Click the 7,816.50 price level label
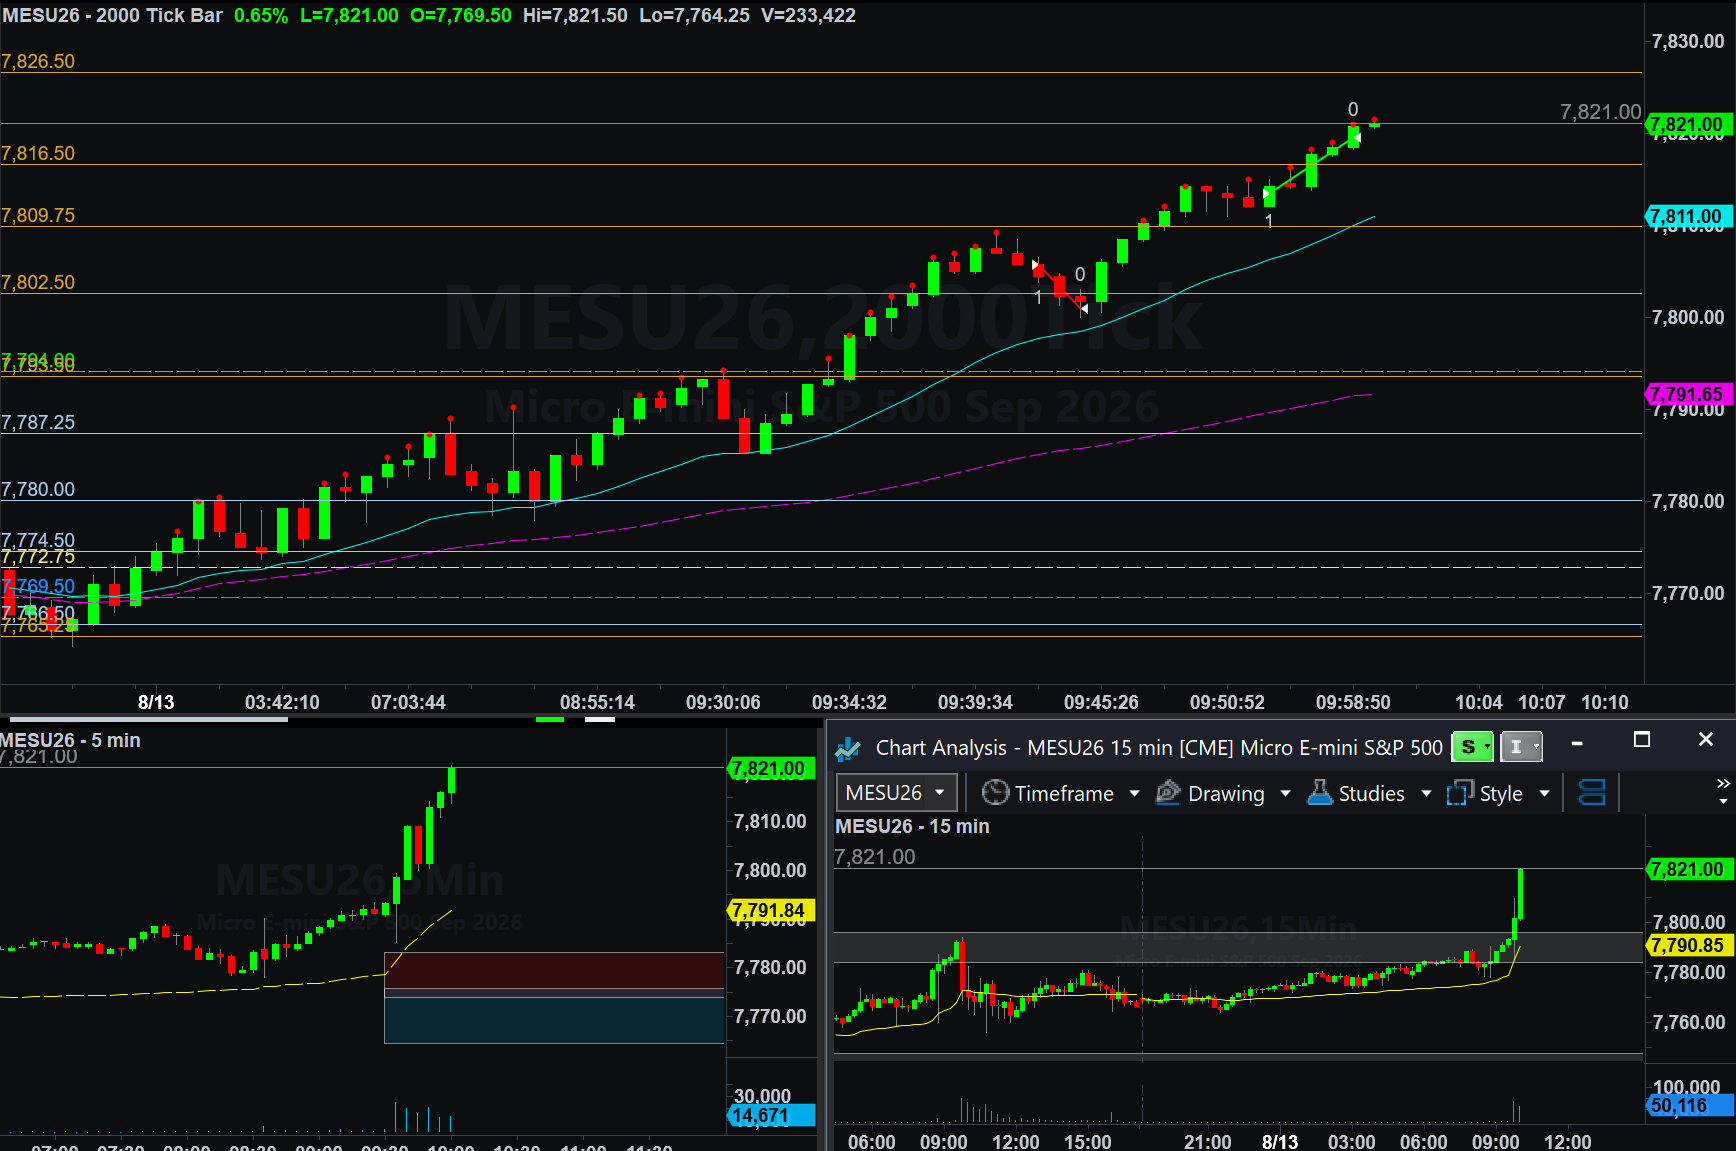 (x=38, y=153)
